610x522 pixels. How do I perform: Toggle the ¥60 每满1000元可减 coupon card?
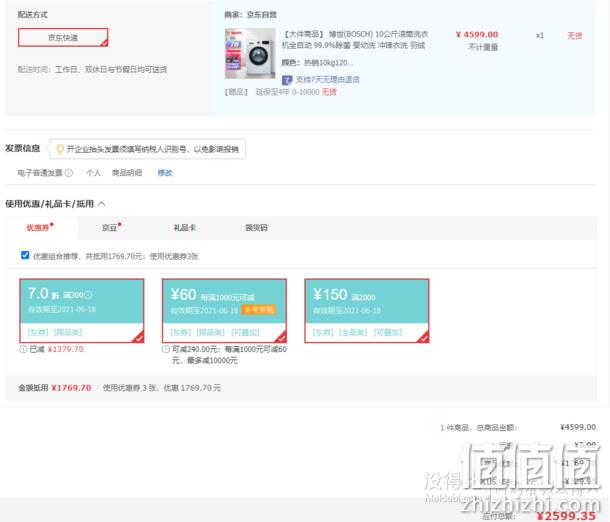point(224,311)
